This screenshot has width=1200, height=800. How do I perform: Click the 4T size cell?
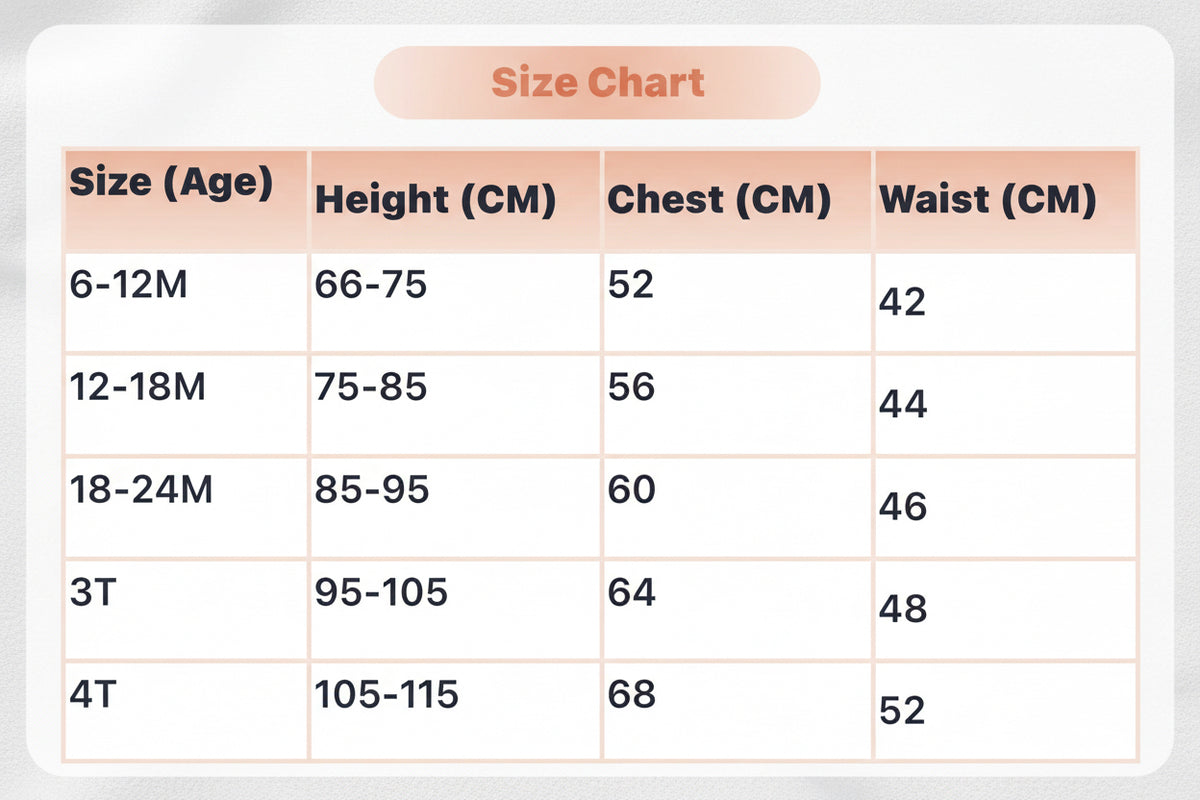pyautogui.click(x=186, y=711)
